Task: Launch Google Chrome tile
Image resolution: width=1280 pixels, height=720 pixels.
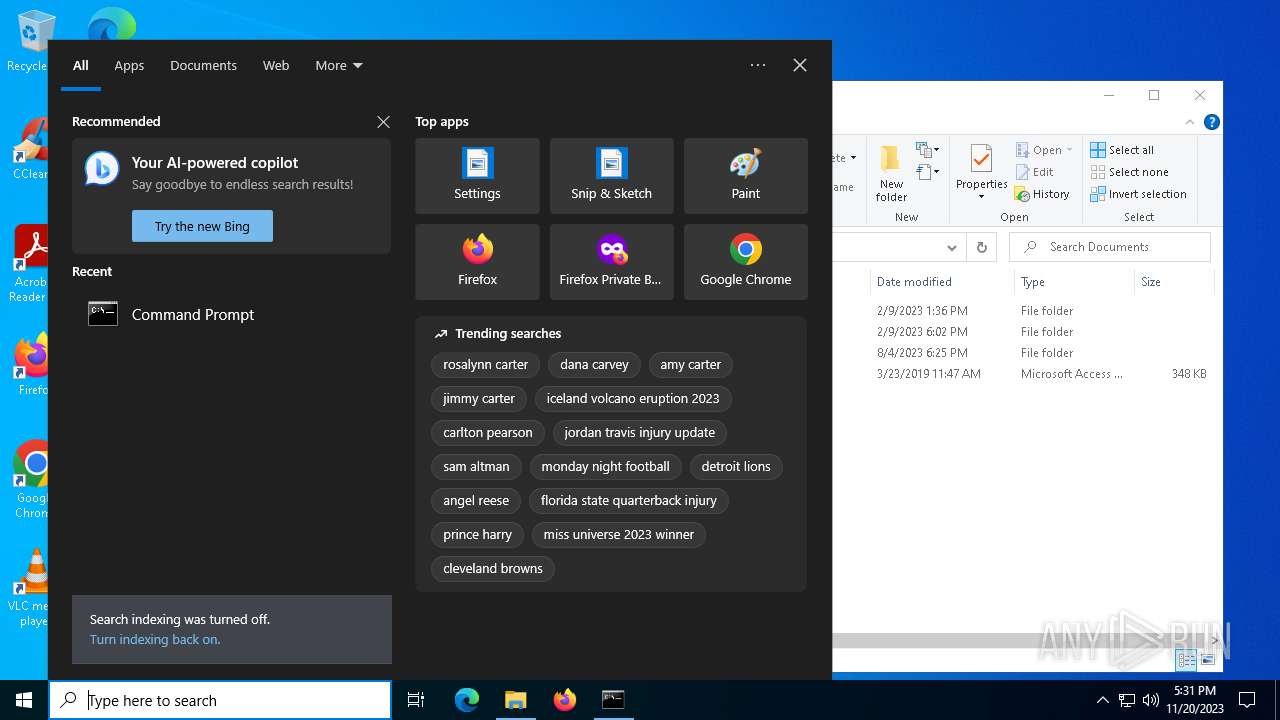Action: (x=745, y=262)
